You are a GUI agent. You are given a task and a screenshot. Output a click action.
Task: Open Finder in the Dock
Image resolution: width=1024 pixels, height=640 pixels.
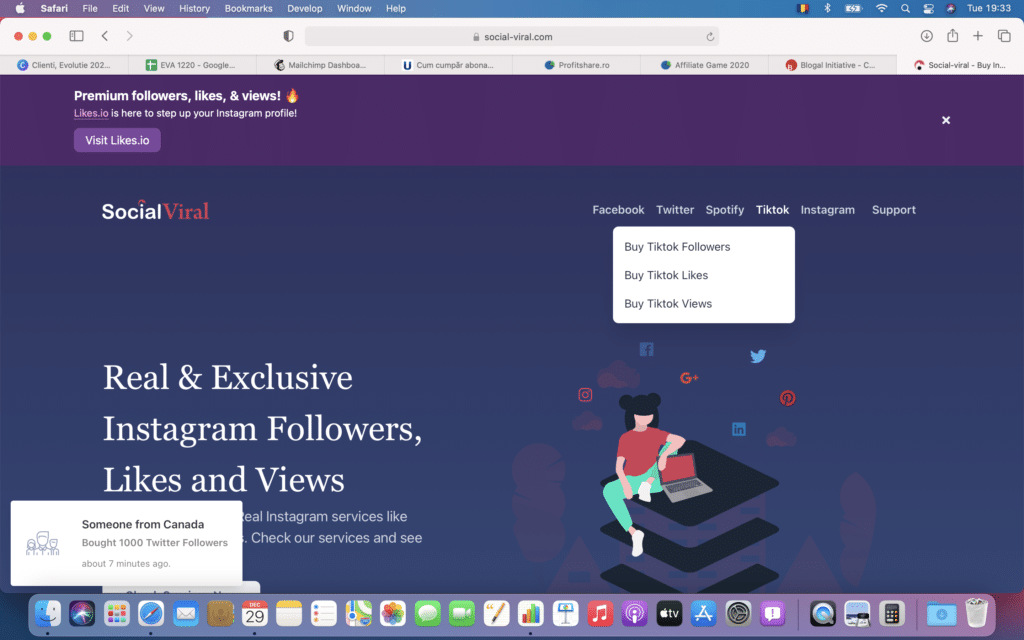tap(48, 614)
